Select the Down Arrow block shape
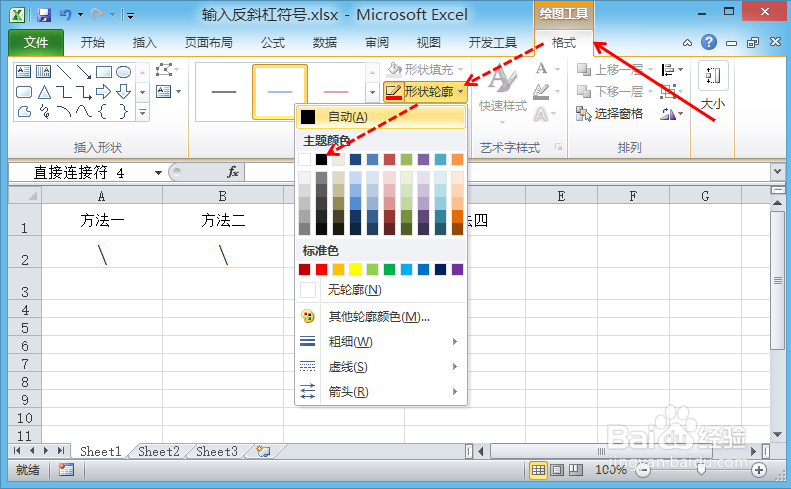The width and height of the screenshot is (791, 489). [x=124, y=92]
